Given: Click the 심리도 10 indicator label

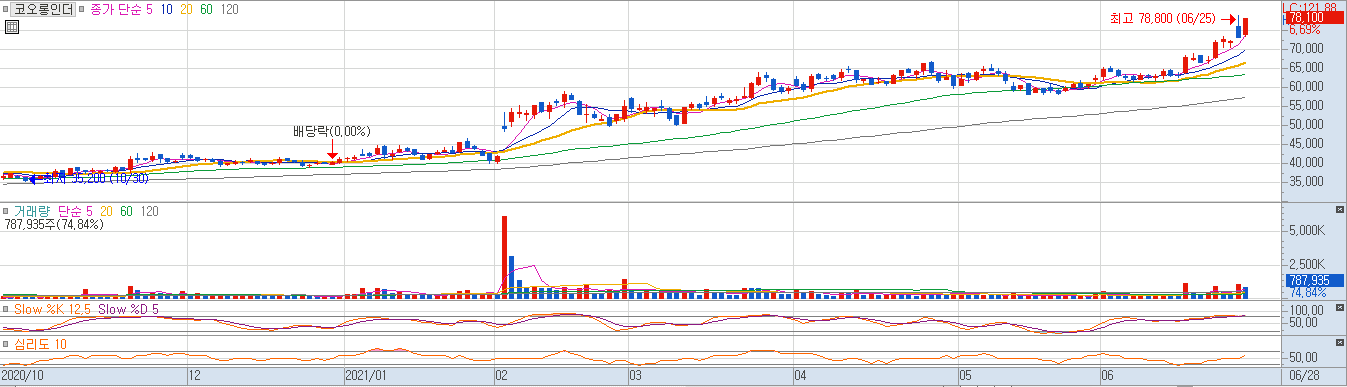Looking at the screenshot, I should pyautogui.click(x=40, y=344).
